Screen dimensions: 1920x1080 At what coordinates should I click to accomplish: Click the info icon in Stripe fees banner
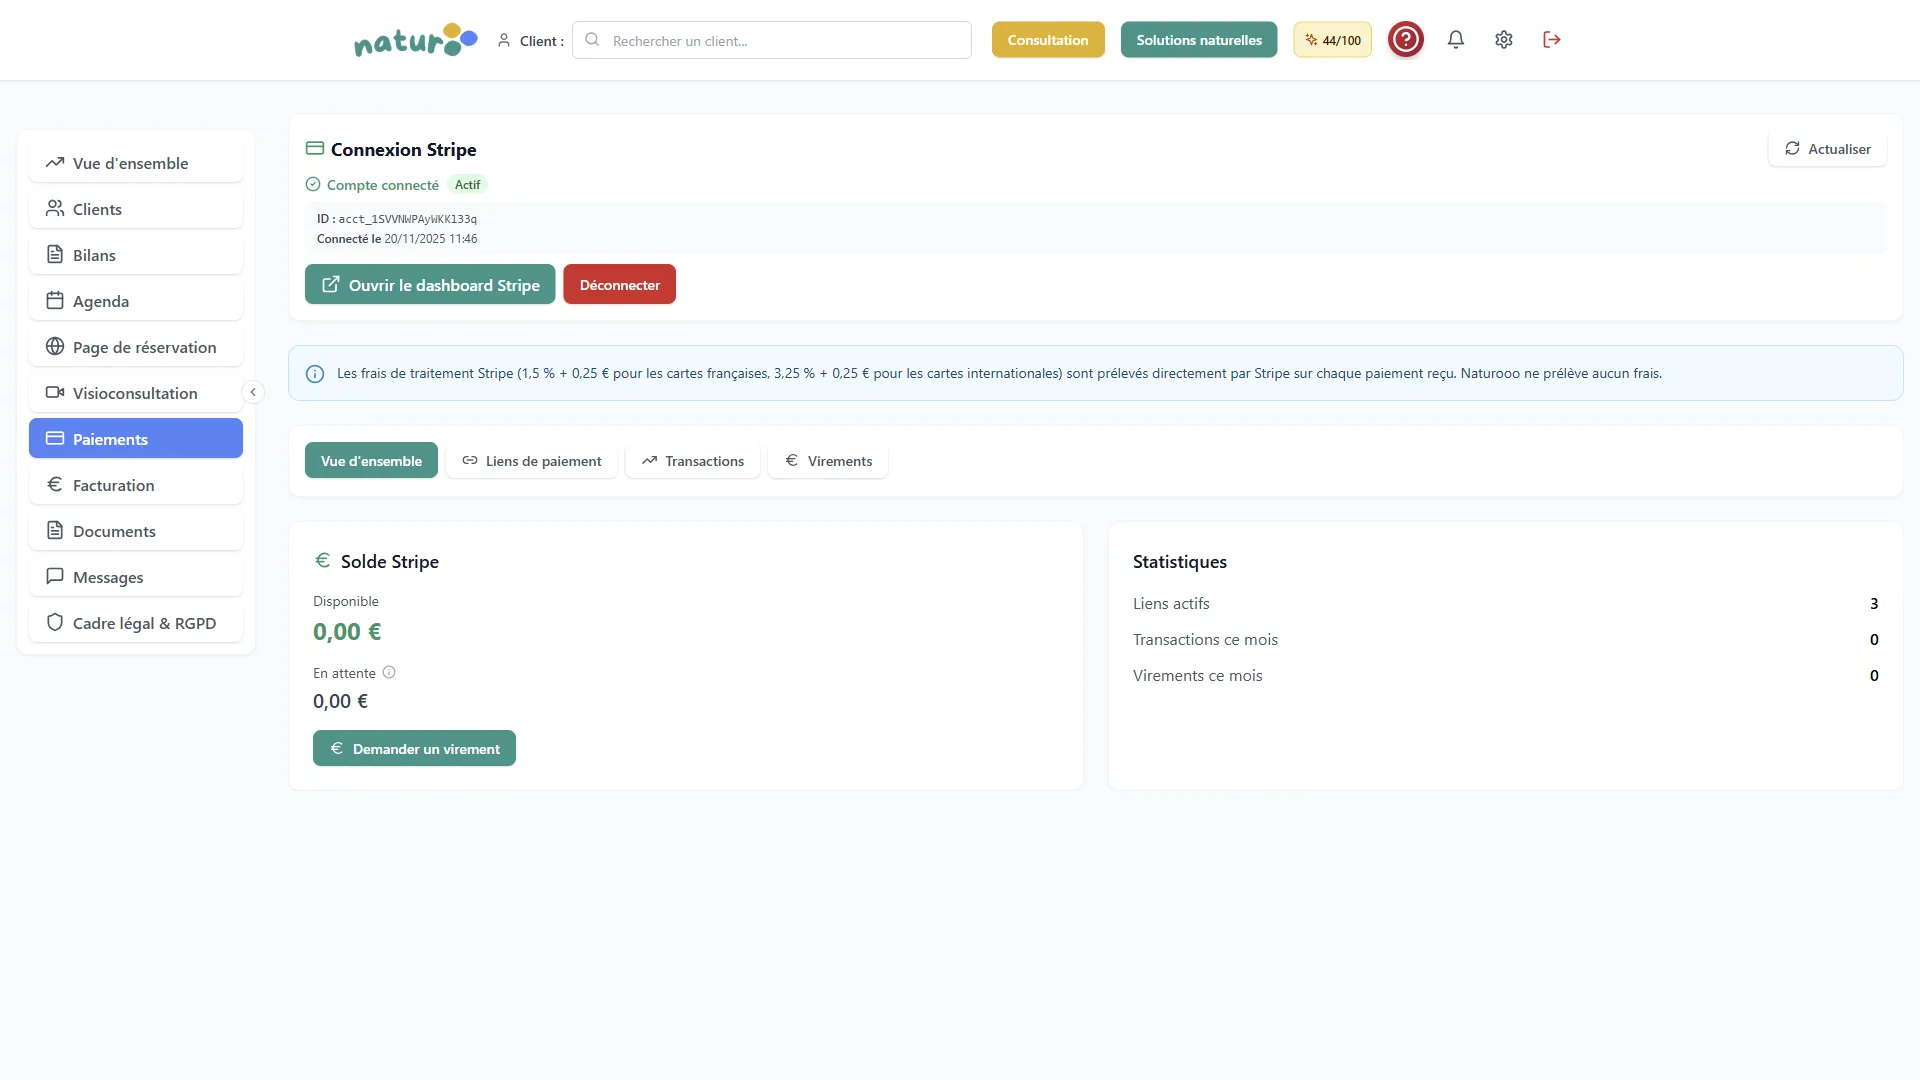click(x=315, y=374)
